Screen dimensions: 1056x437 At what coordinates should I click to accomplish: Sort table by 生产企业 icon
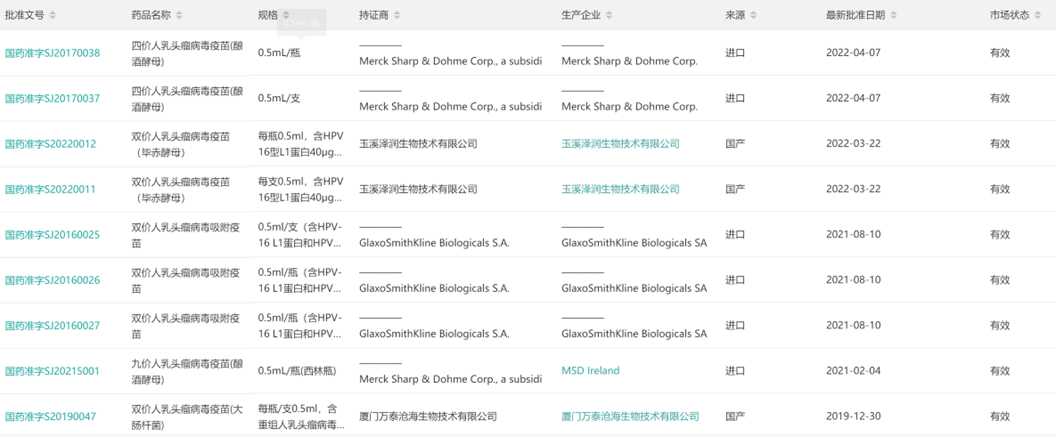tap(613, 16)
